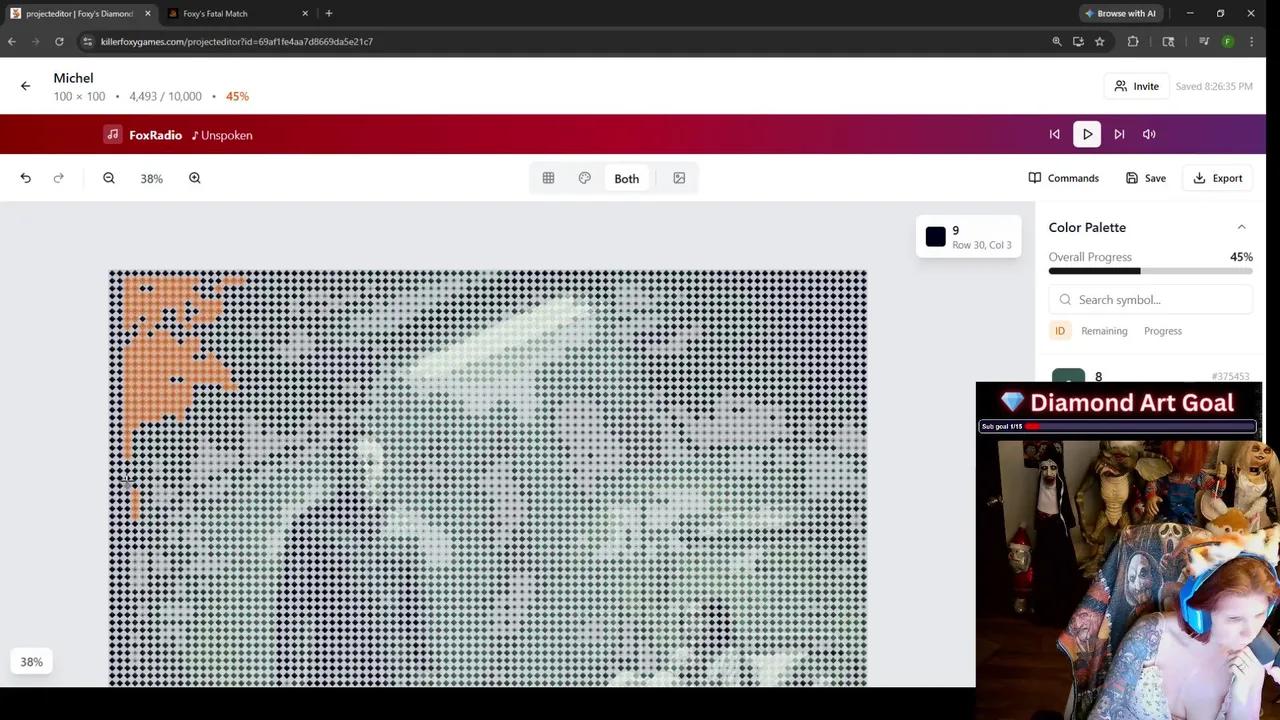Select the Both view mode
The width and height of the screenshot is (1280, 720).
pos(627,178)
